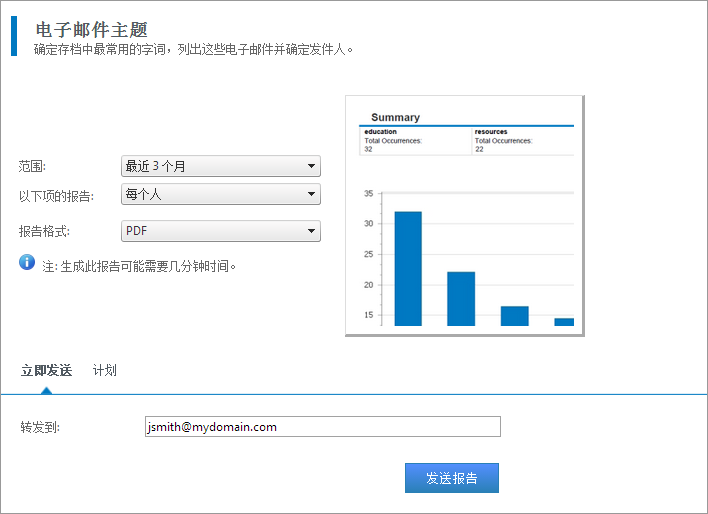This screenshot has width=708, height=514.
Task: Click the 范围 field label
Action: 33,166
